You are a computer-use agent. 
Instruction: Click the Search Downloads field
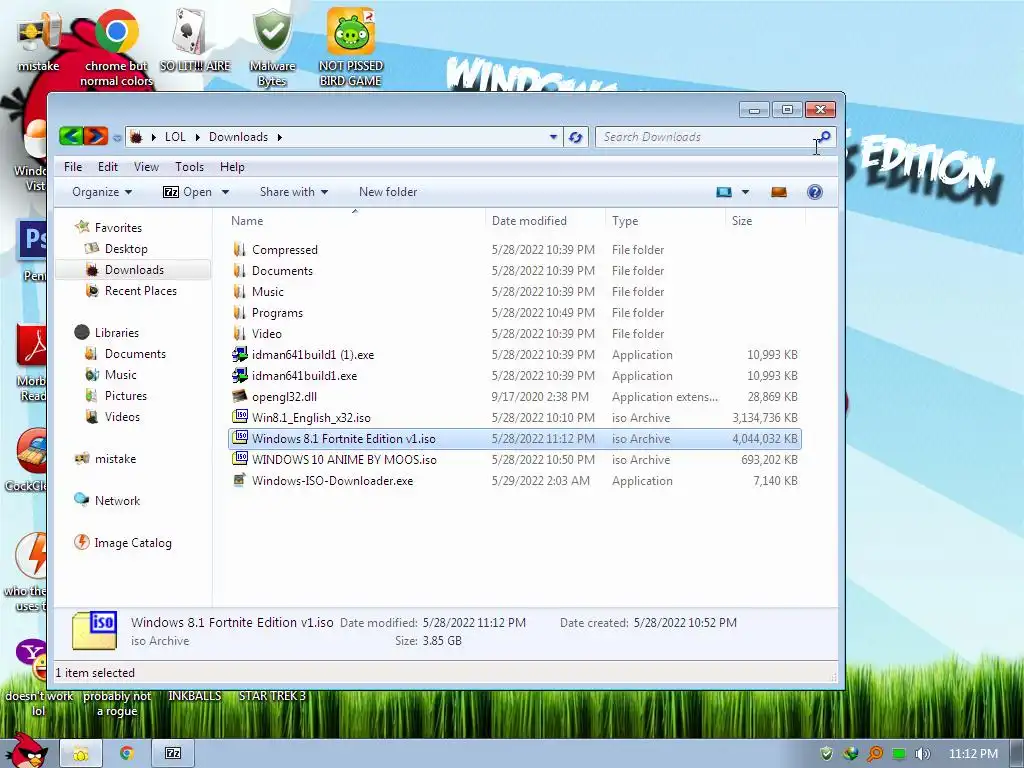[x=705, y=137]
